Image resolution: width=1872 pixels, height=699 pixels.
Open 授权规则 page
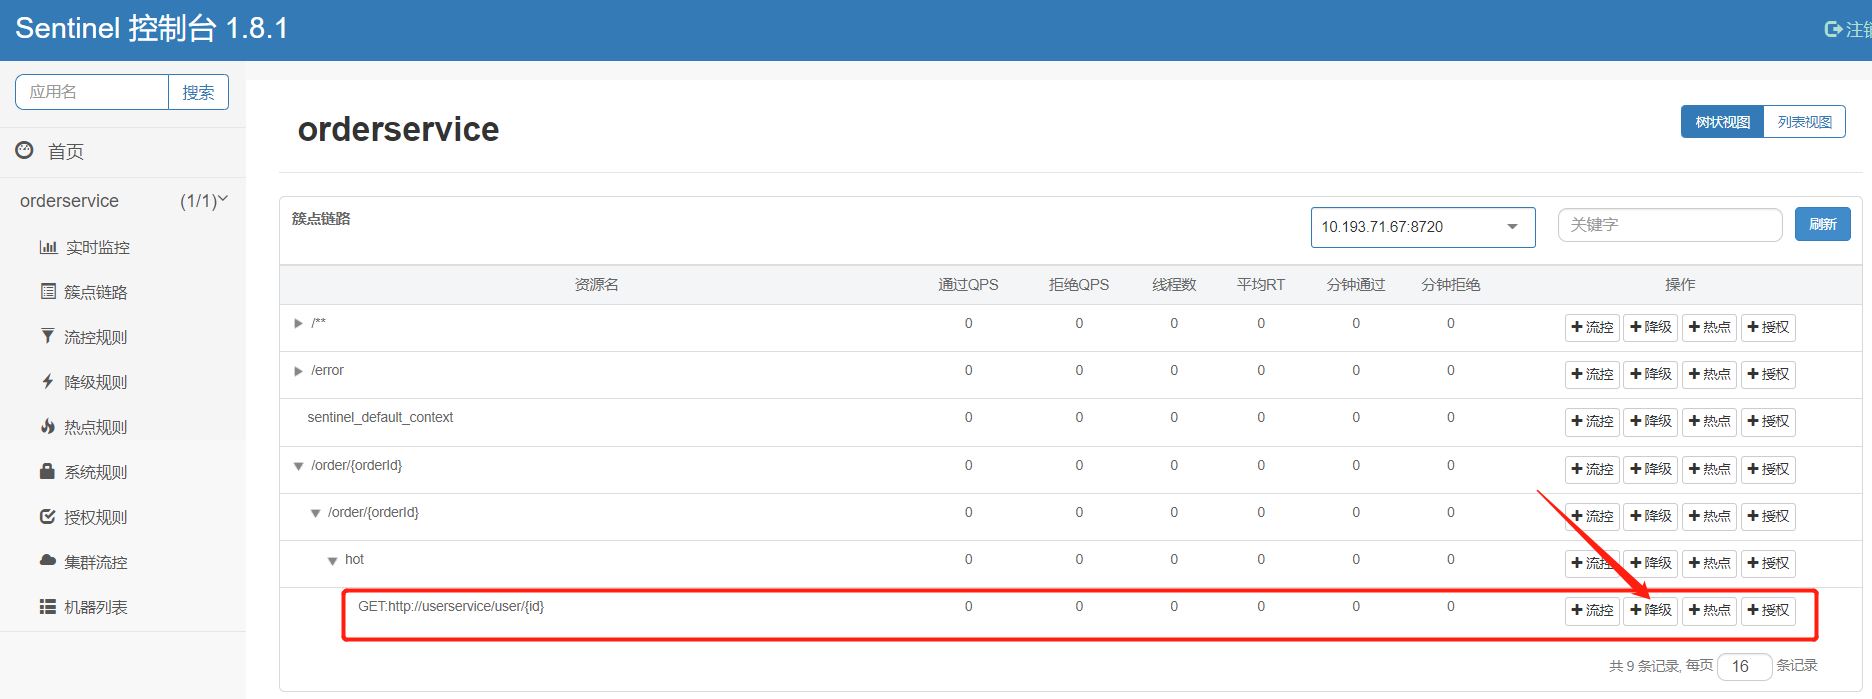pos(96,517)
